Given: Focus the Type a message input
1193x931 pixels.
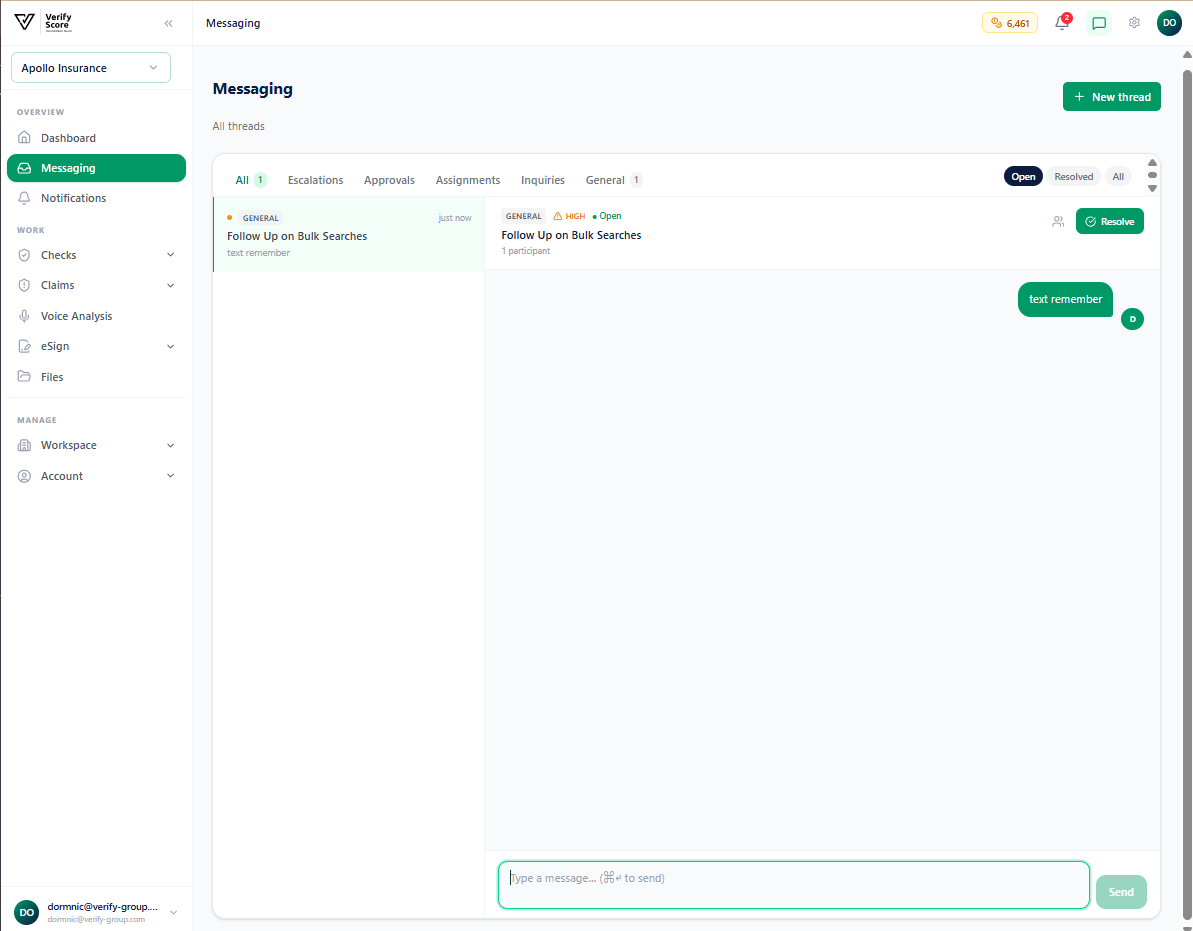Looking at the screenshot, I should click(x=794, y=885).
